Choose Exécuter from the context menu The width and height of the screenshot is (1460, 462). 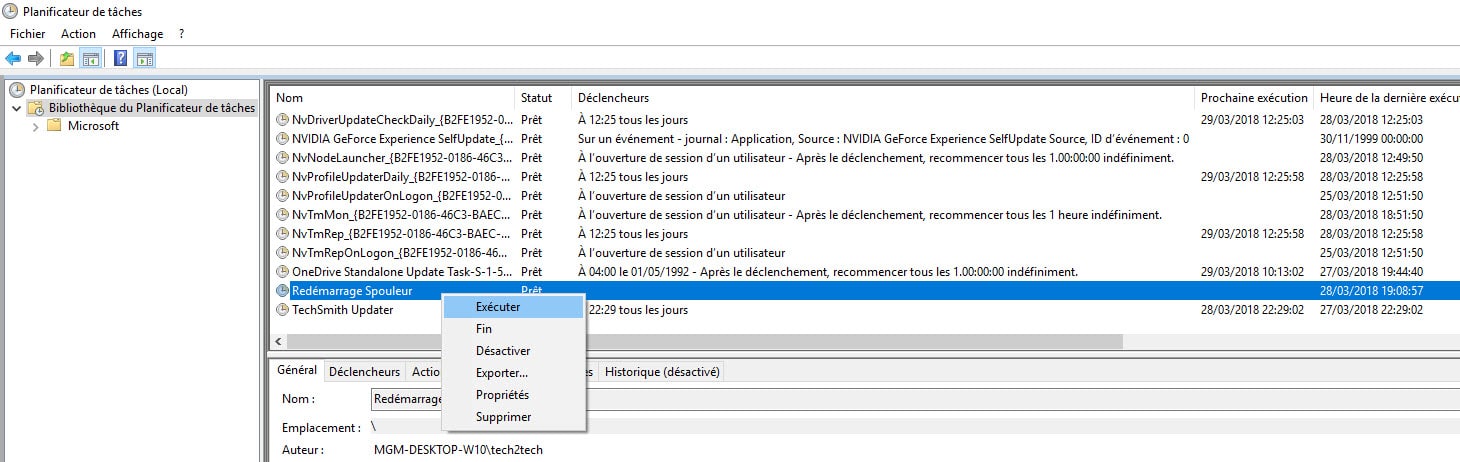pos(498,307)
